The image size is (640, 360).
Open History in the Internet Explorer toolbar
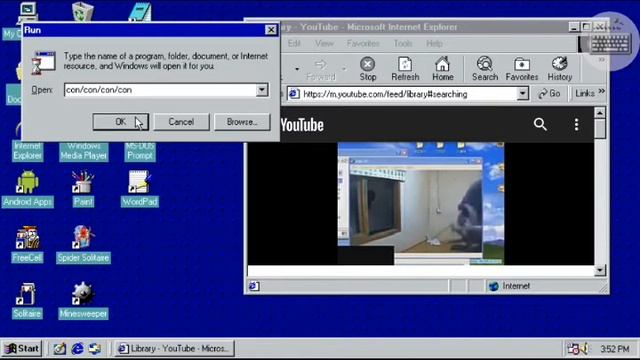tap(560, 69)
